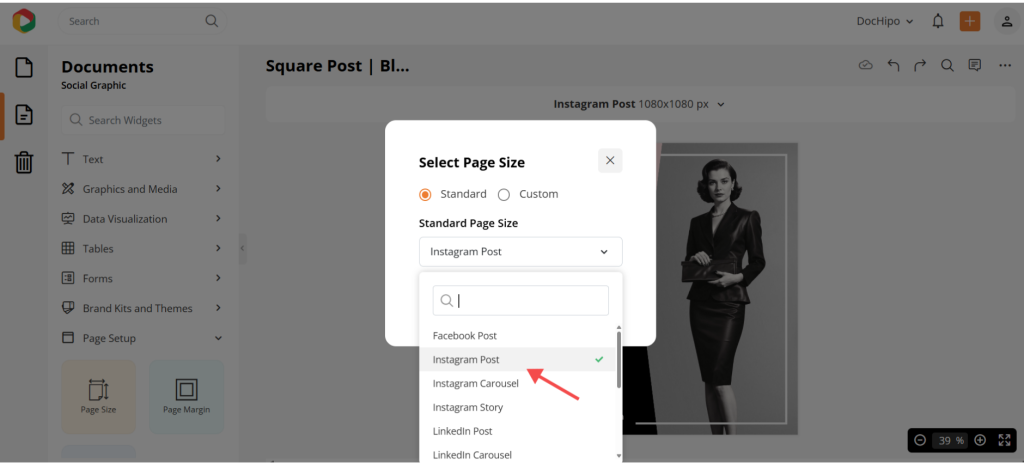Screen dimensions: 1024x463
Task: Open the blank document icon in left rail
Action: click(24, 67)
